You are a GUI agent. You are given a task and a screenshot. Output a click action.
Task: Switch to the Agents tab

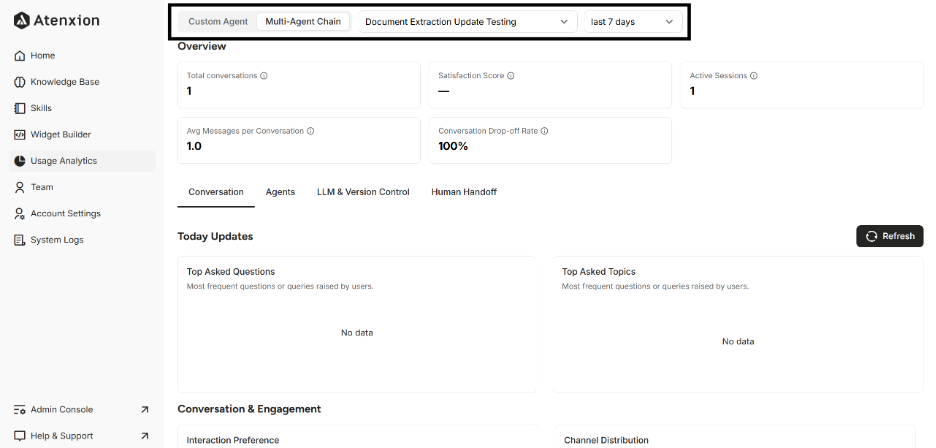pyautogui.click(x=281, y=192)
